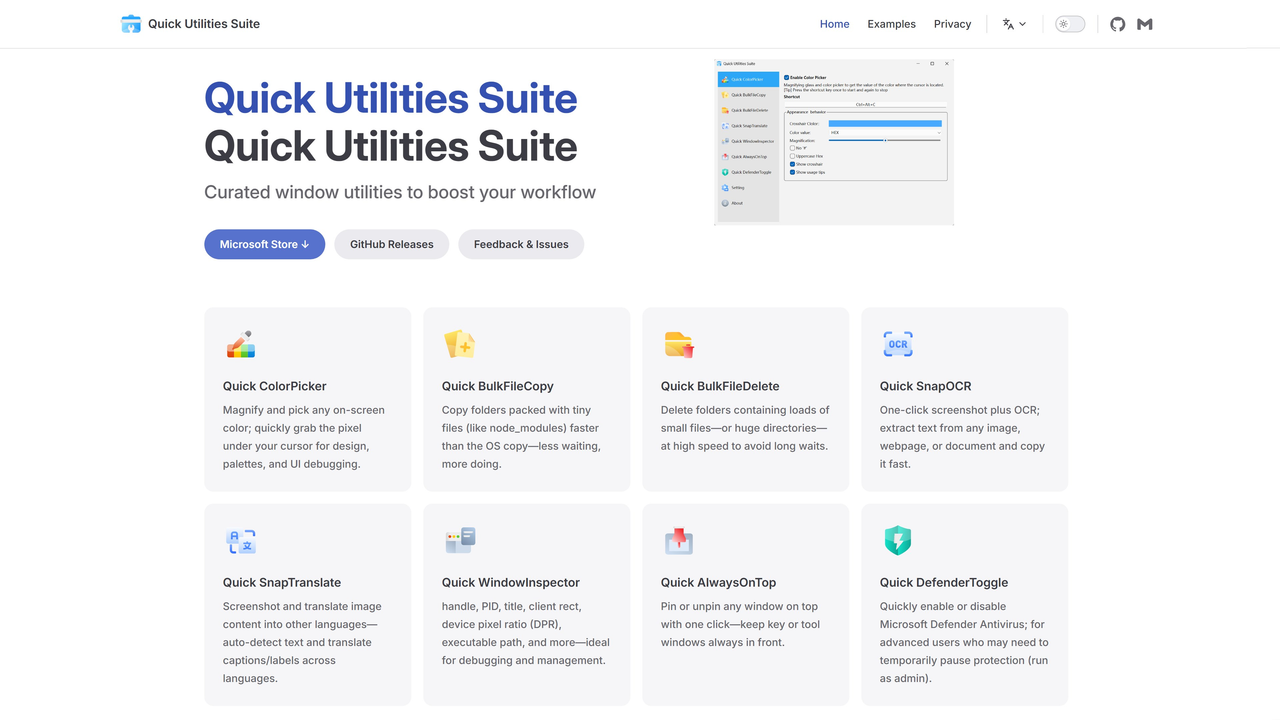Click the Quick BulkFileDelete card title
Viewport: 1280px width, 720px height.
tap(720, 386)
